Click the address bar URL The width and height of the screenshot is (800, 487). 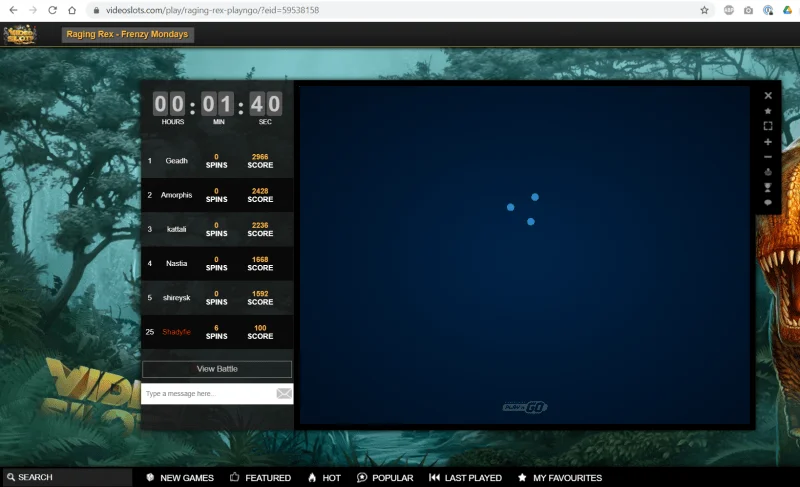coord(212,10)
